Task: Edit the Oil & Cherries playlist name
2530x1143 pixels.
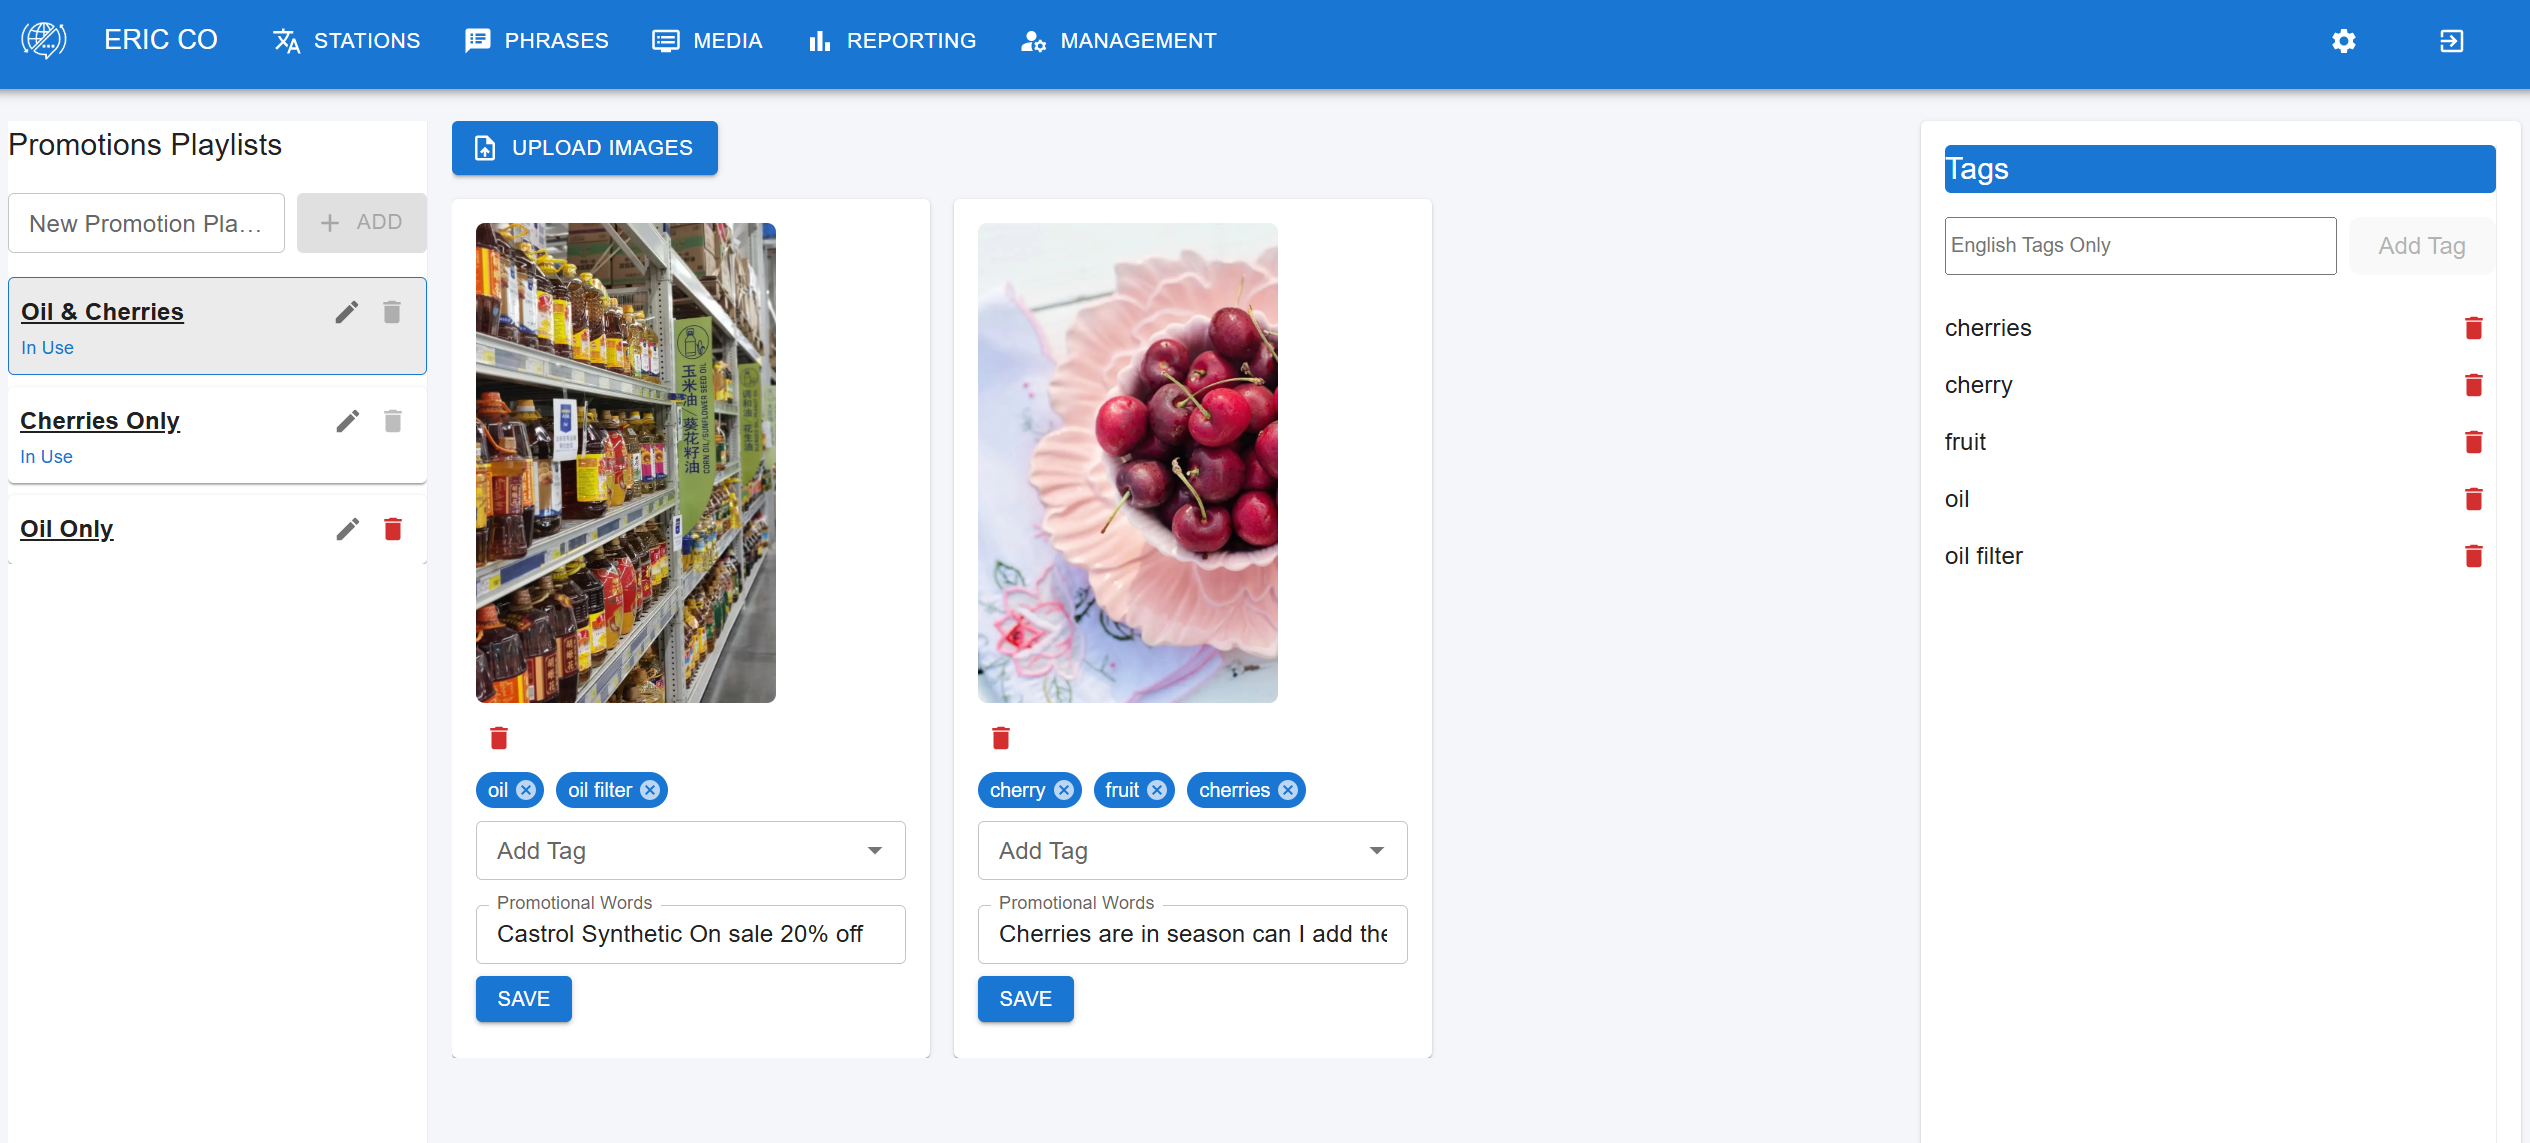Action: point(346,313)
